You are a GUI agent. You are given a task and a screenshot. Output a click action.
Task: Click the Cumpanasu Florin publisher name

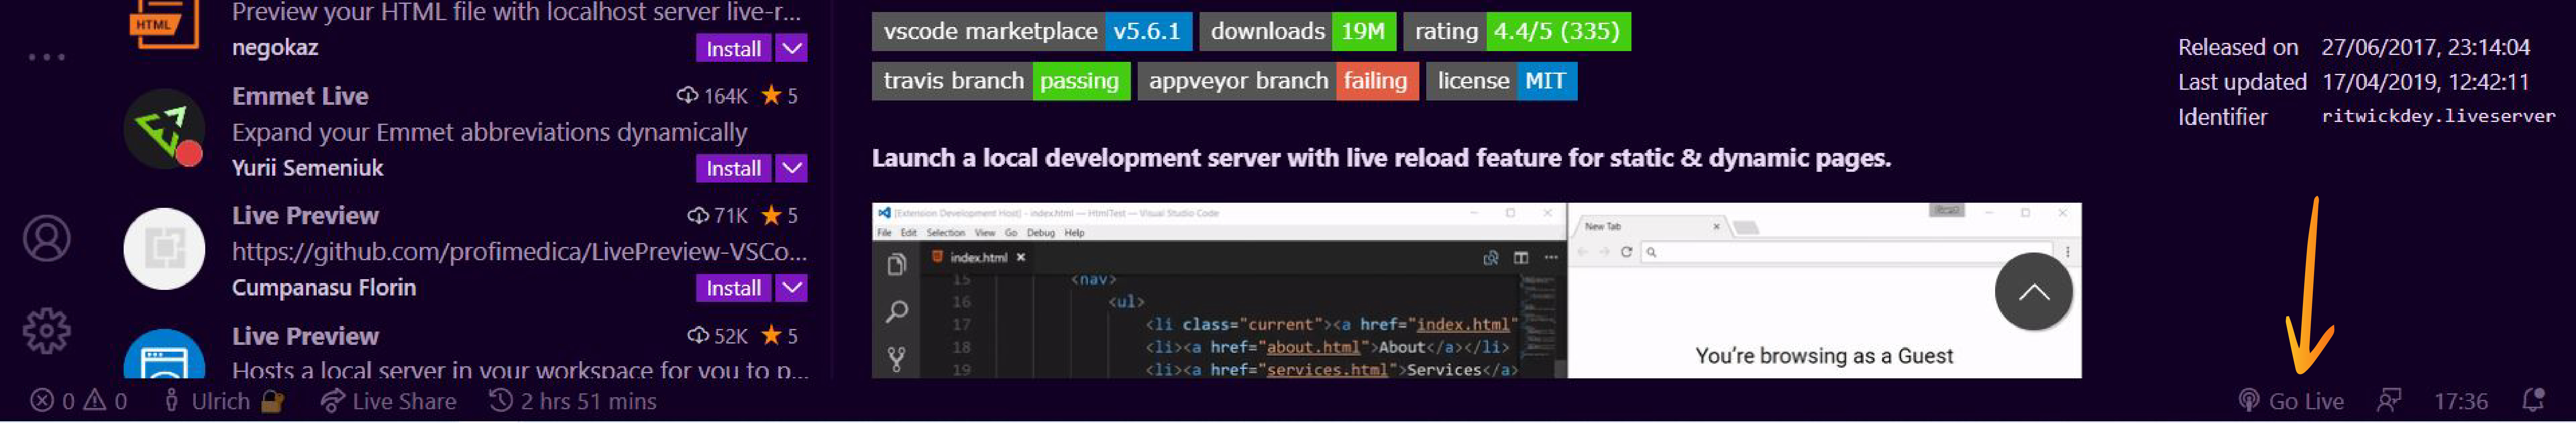[x=324, y=288]
